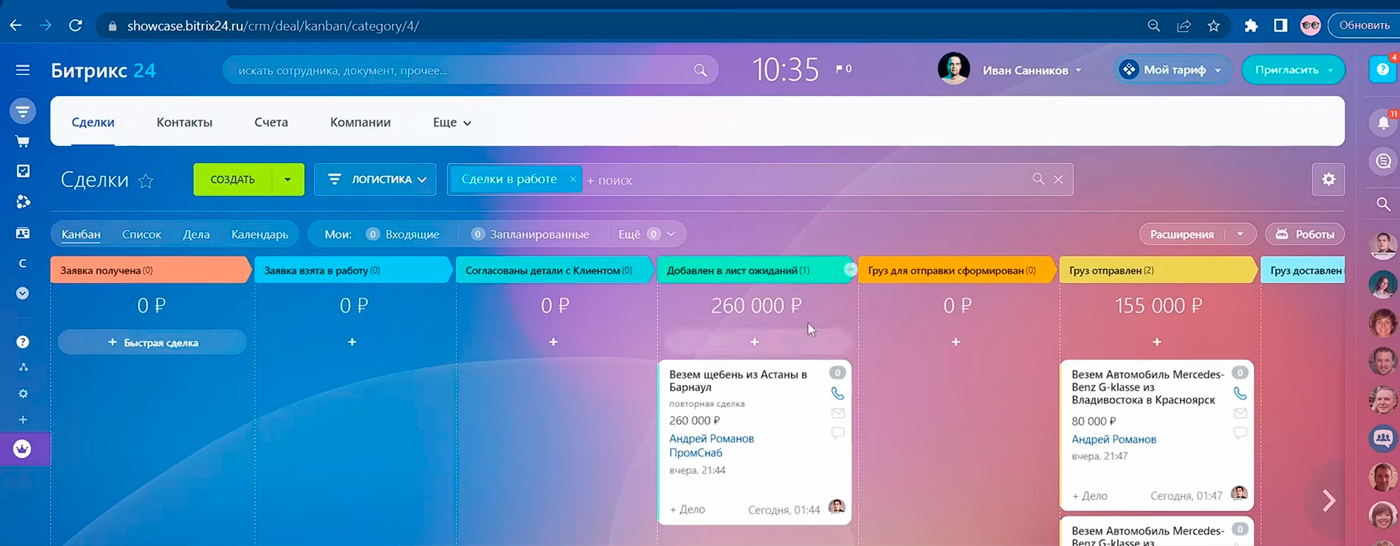Click search magnifier in global search bar
The width and height of the screenshot is (1400, 546).
pyautogui.click(x=700, y=71)
